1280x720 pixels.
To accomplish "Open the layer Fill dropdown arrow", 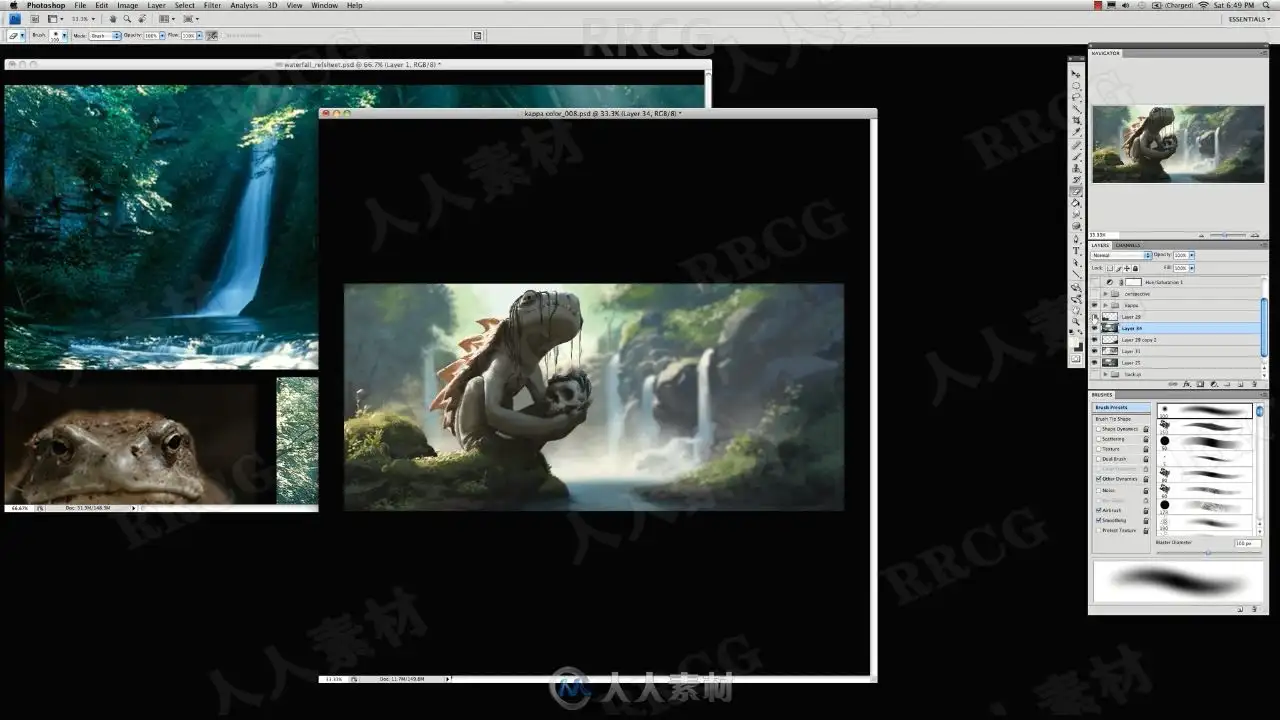I will 1192,268.
